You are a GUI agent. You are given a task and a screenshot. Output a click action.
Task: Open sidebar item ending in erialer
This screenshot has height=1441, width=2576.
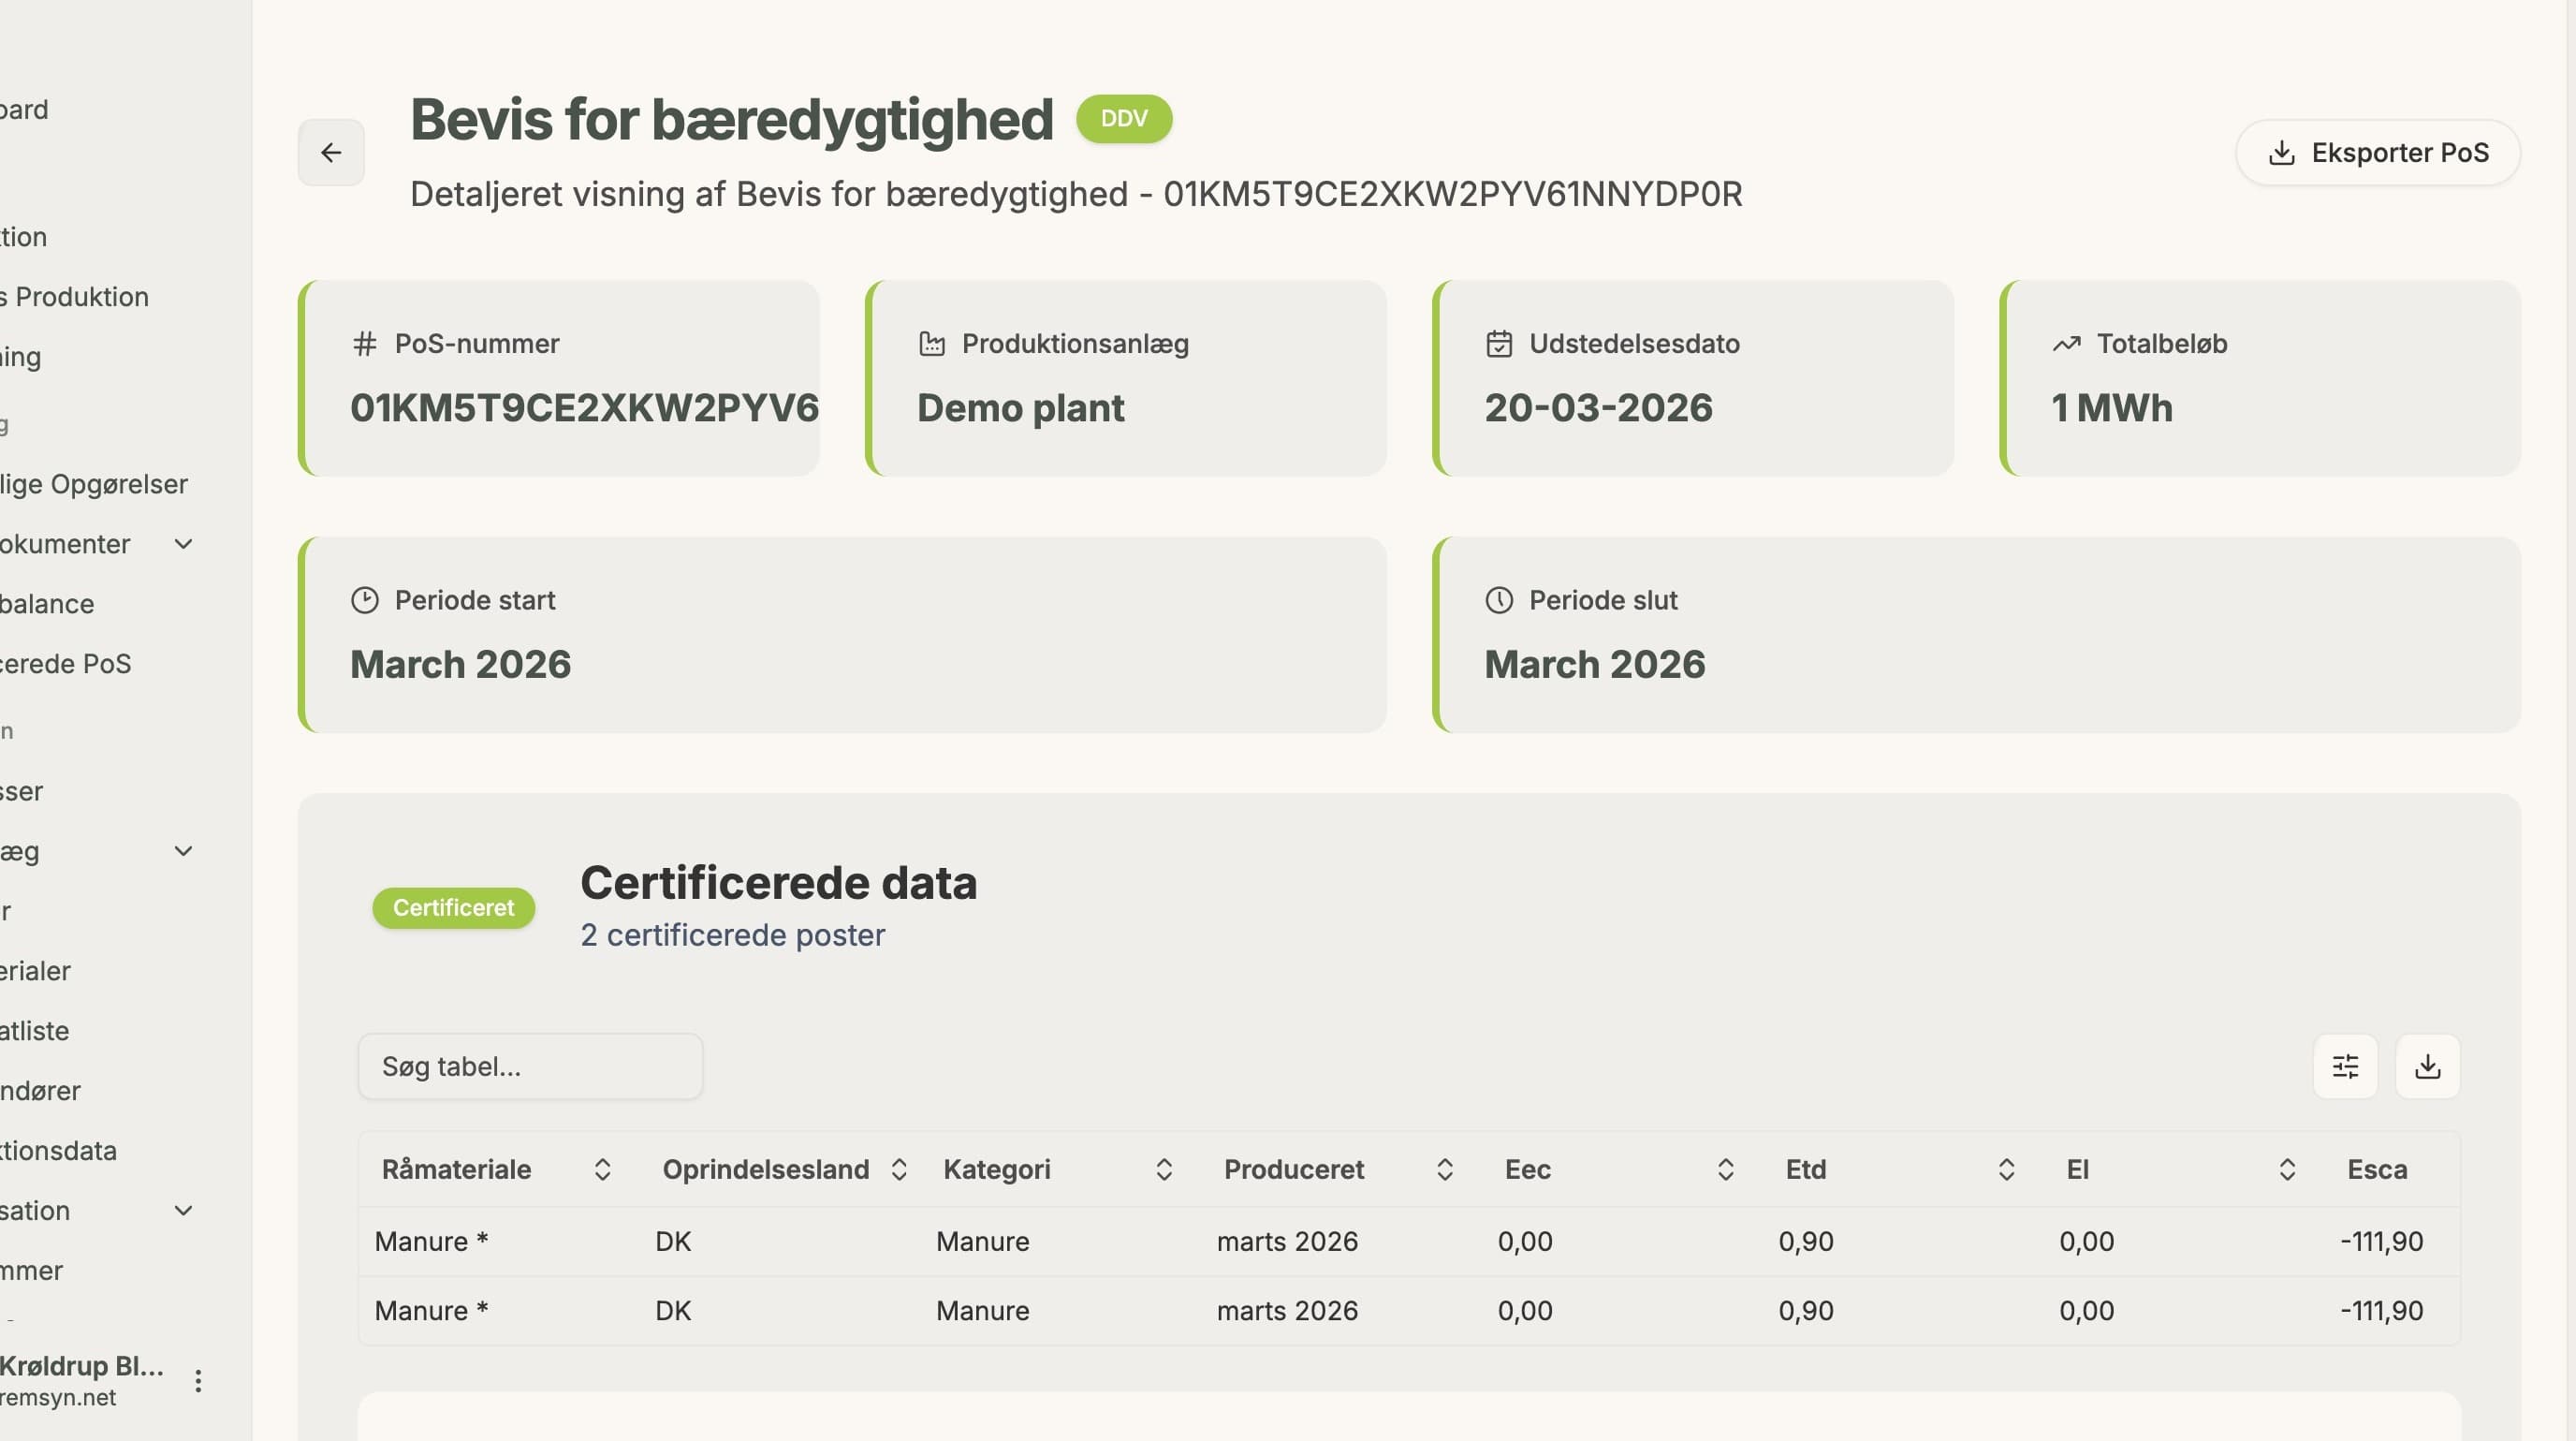point(35,971)
